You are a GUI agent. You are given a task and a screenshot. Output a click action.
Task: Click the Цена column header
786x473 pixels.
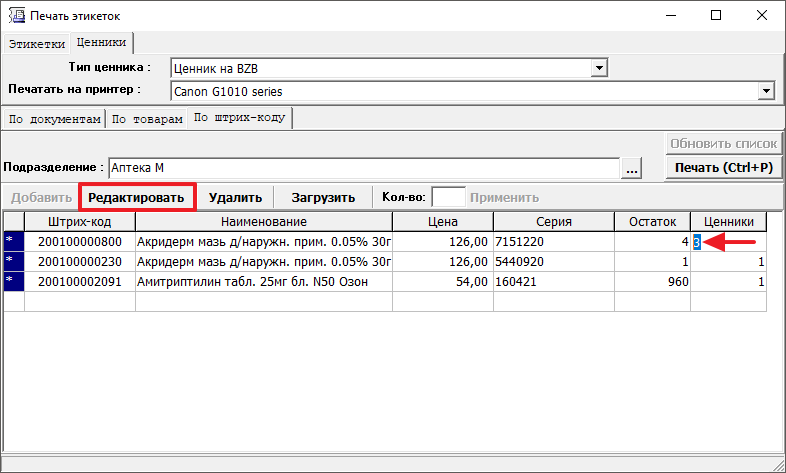[x=442, y=222]
